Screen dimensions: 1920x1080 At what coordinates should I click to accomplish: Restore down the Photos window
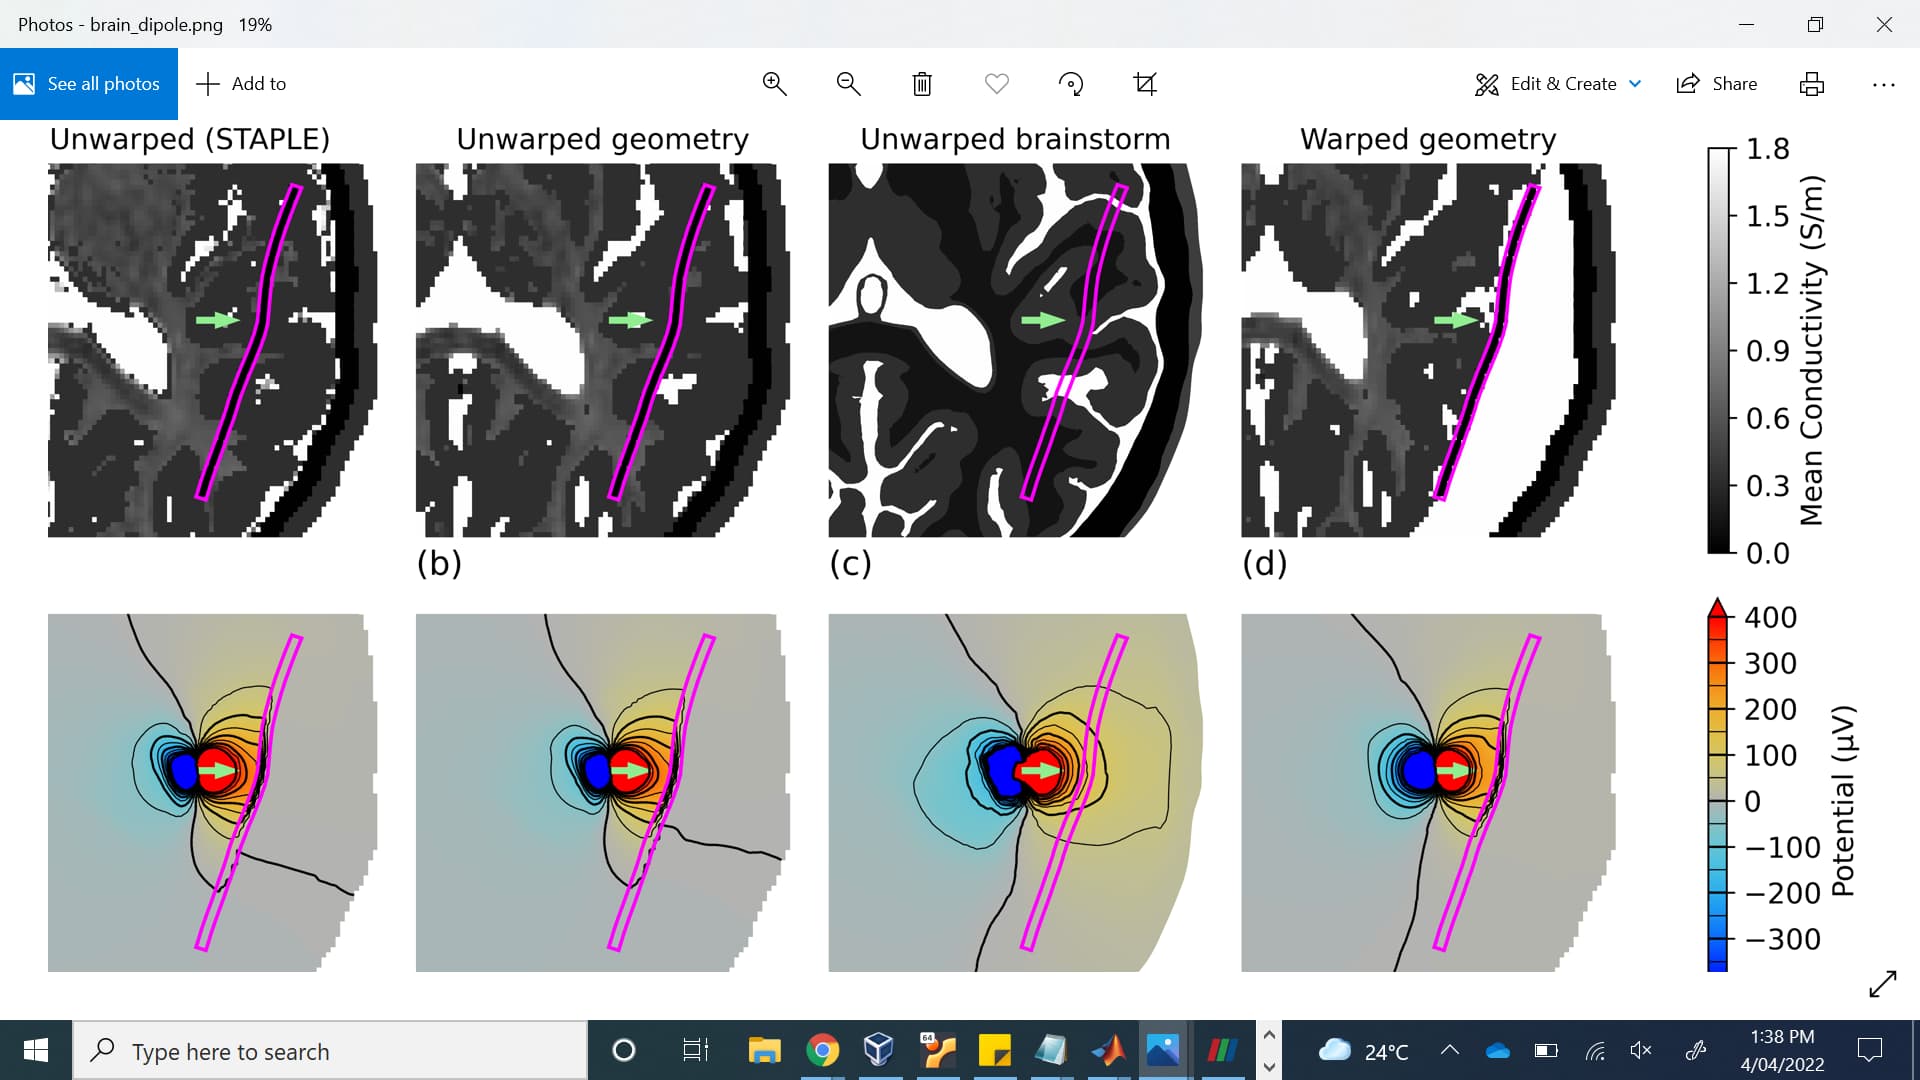[x=1815, y=24]
